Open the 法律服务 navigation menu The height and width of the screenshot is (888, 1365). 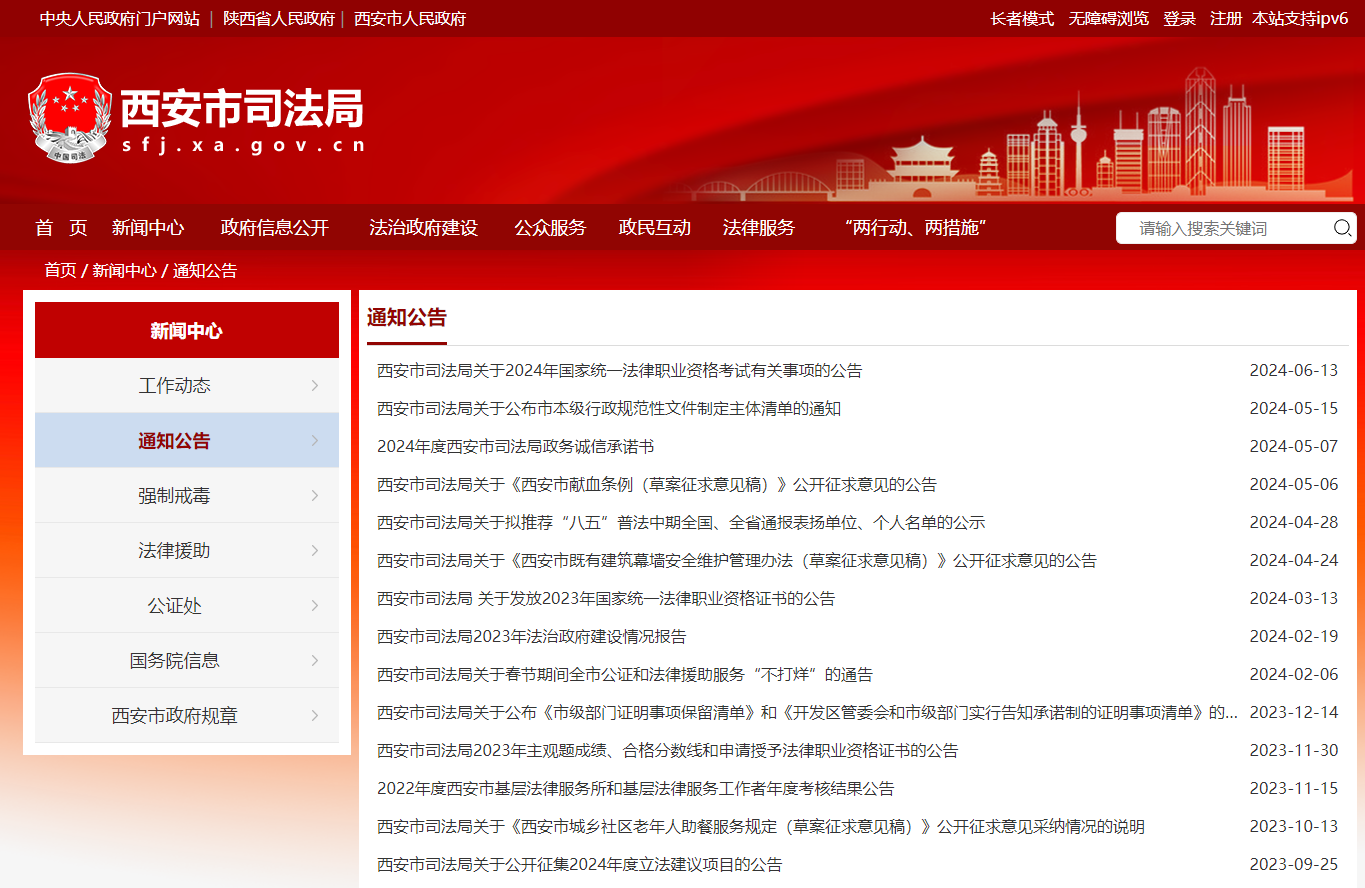tap(758, 228)
